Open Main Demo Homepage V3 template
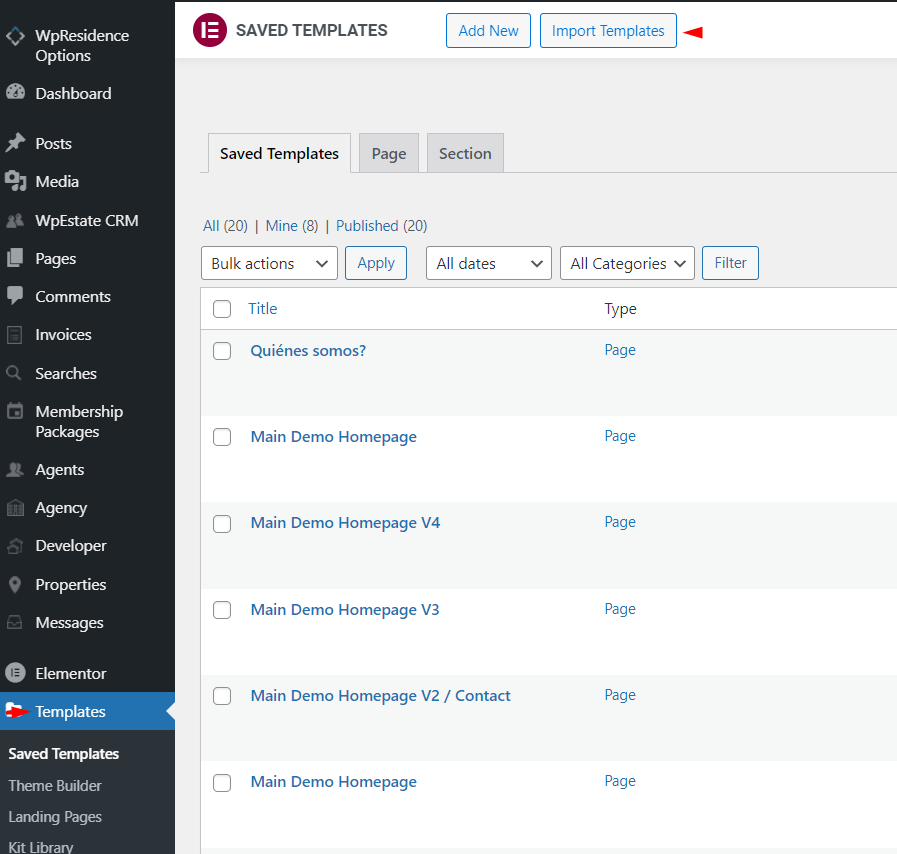 (x=345, y=610)
